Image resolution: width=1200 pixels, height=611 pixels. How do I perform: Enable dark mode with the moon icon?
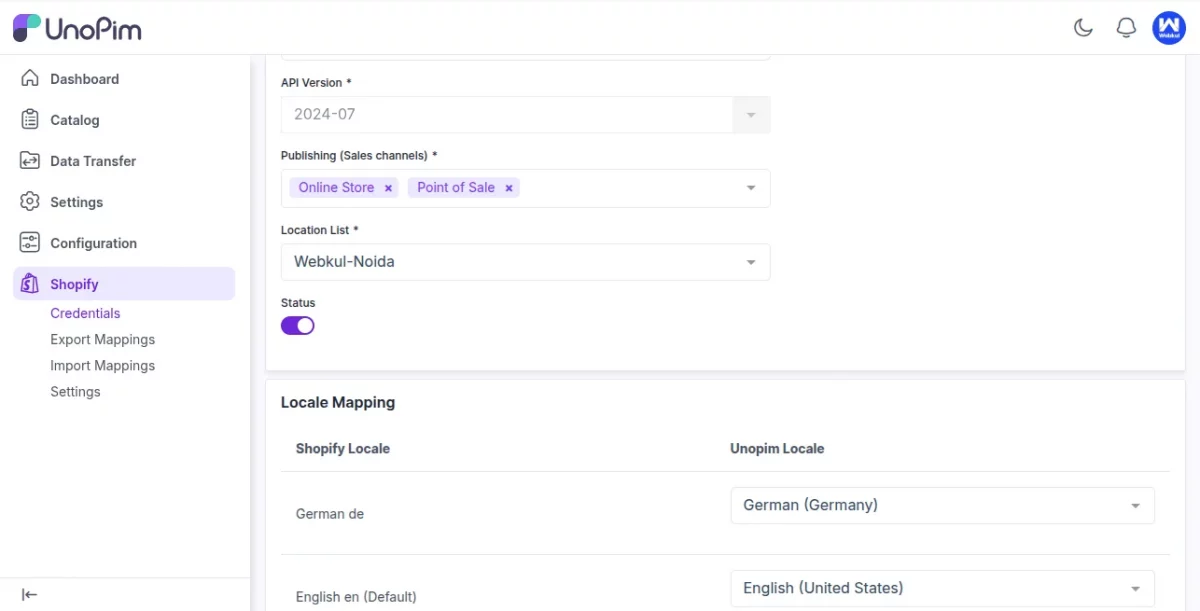pos(1083,27)
